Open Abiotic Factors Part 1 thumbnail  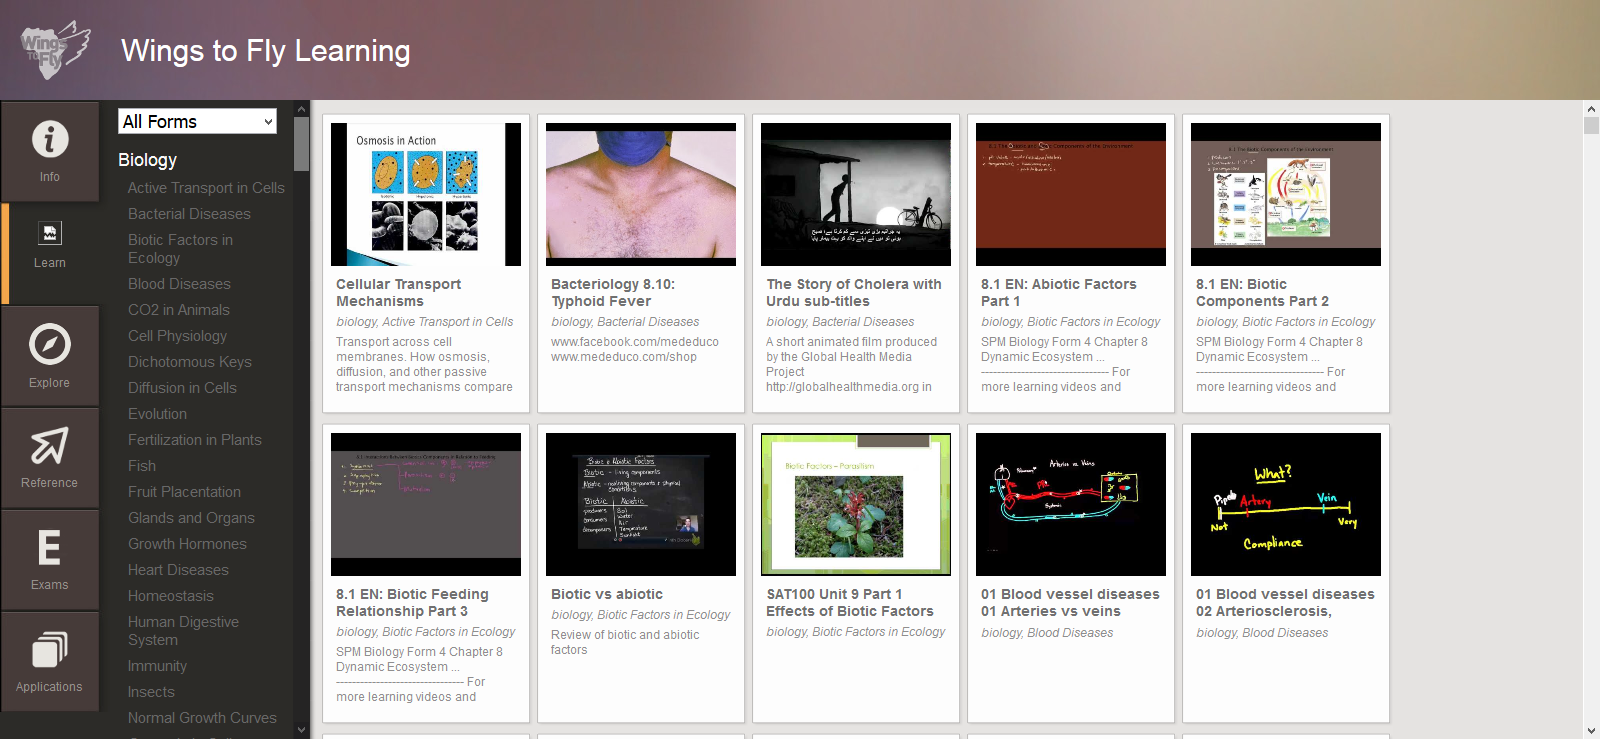[x=1071, y=194]
